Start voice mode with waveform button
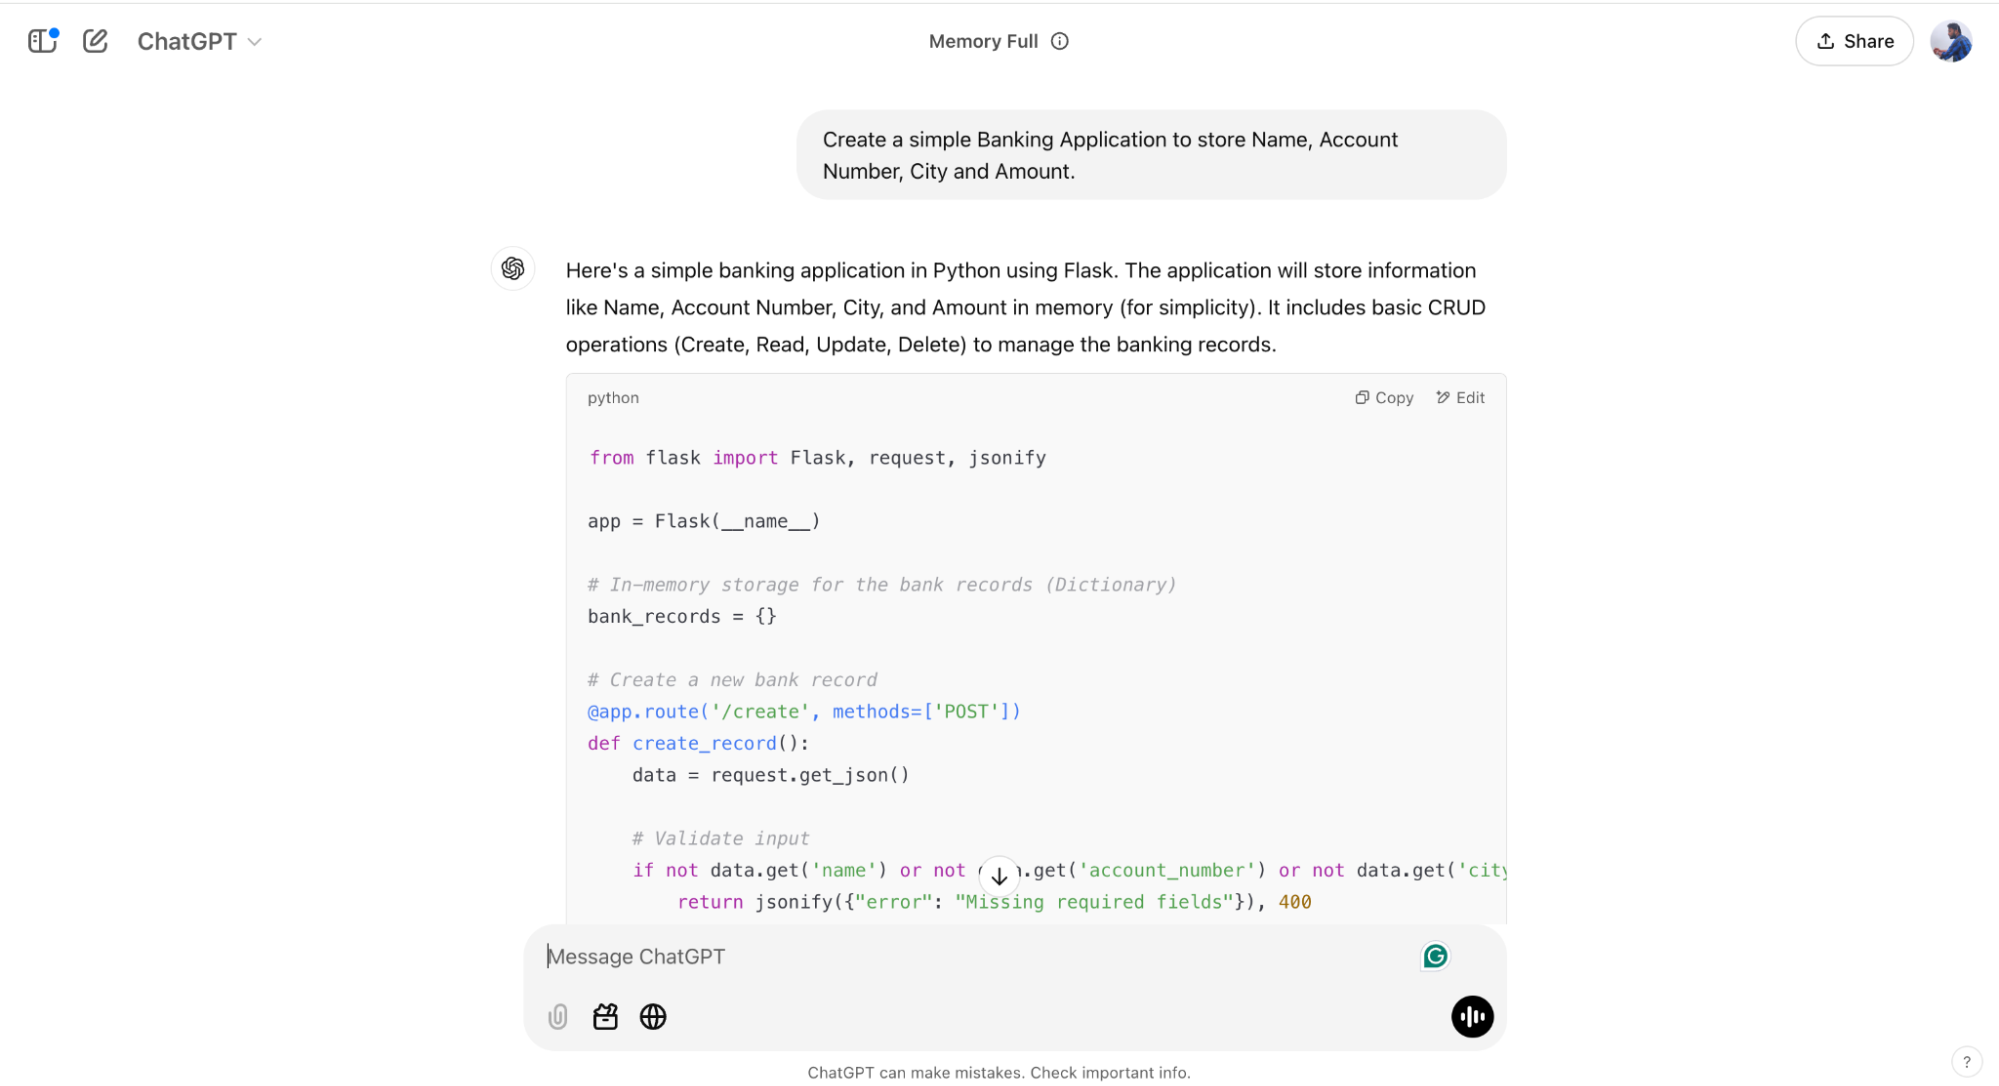Image resolution: width=1999 pixels, height=1086 pixels. [x=1471, y=1017]
